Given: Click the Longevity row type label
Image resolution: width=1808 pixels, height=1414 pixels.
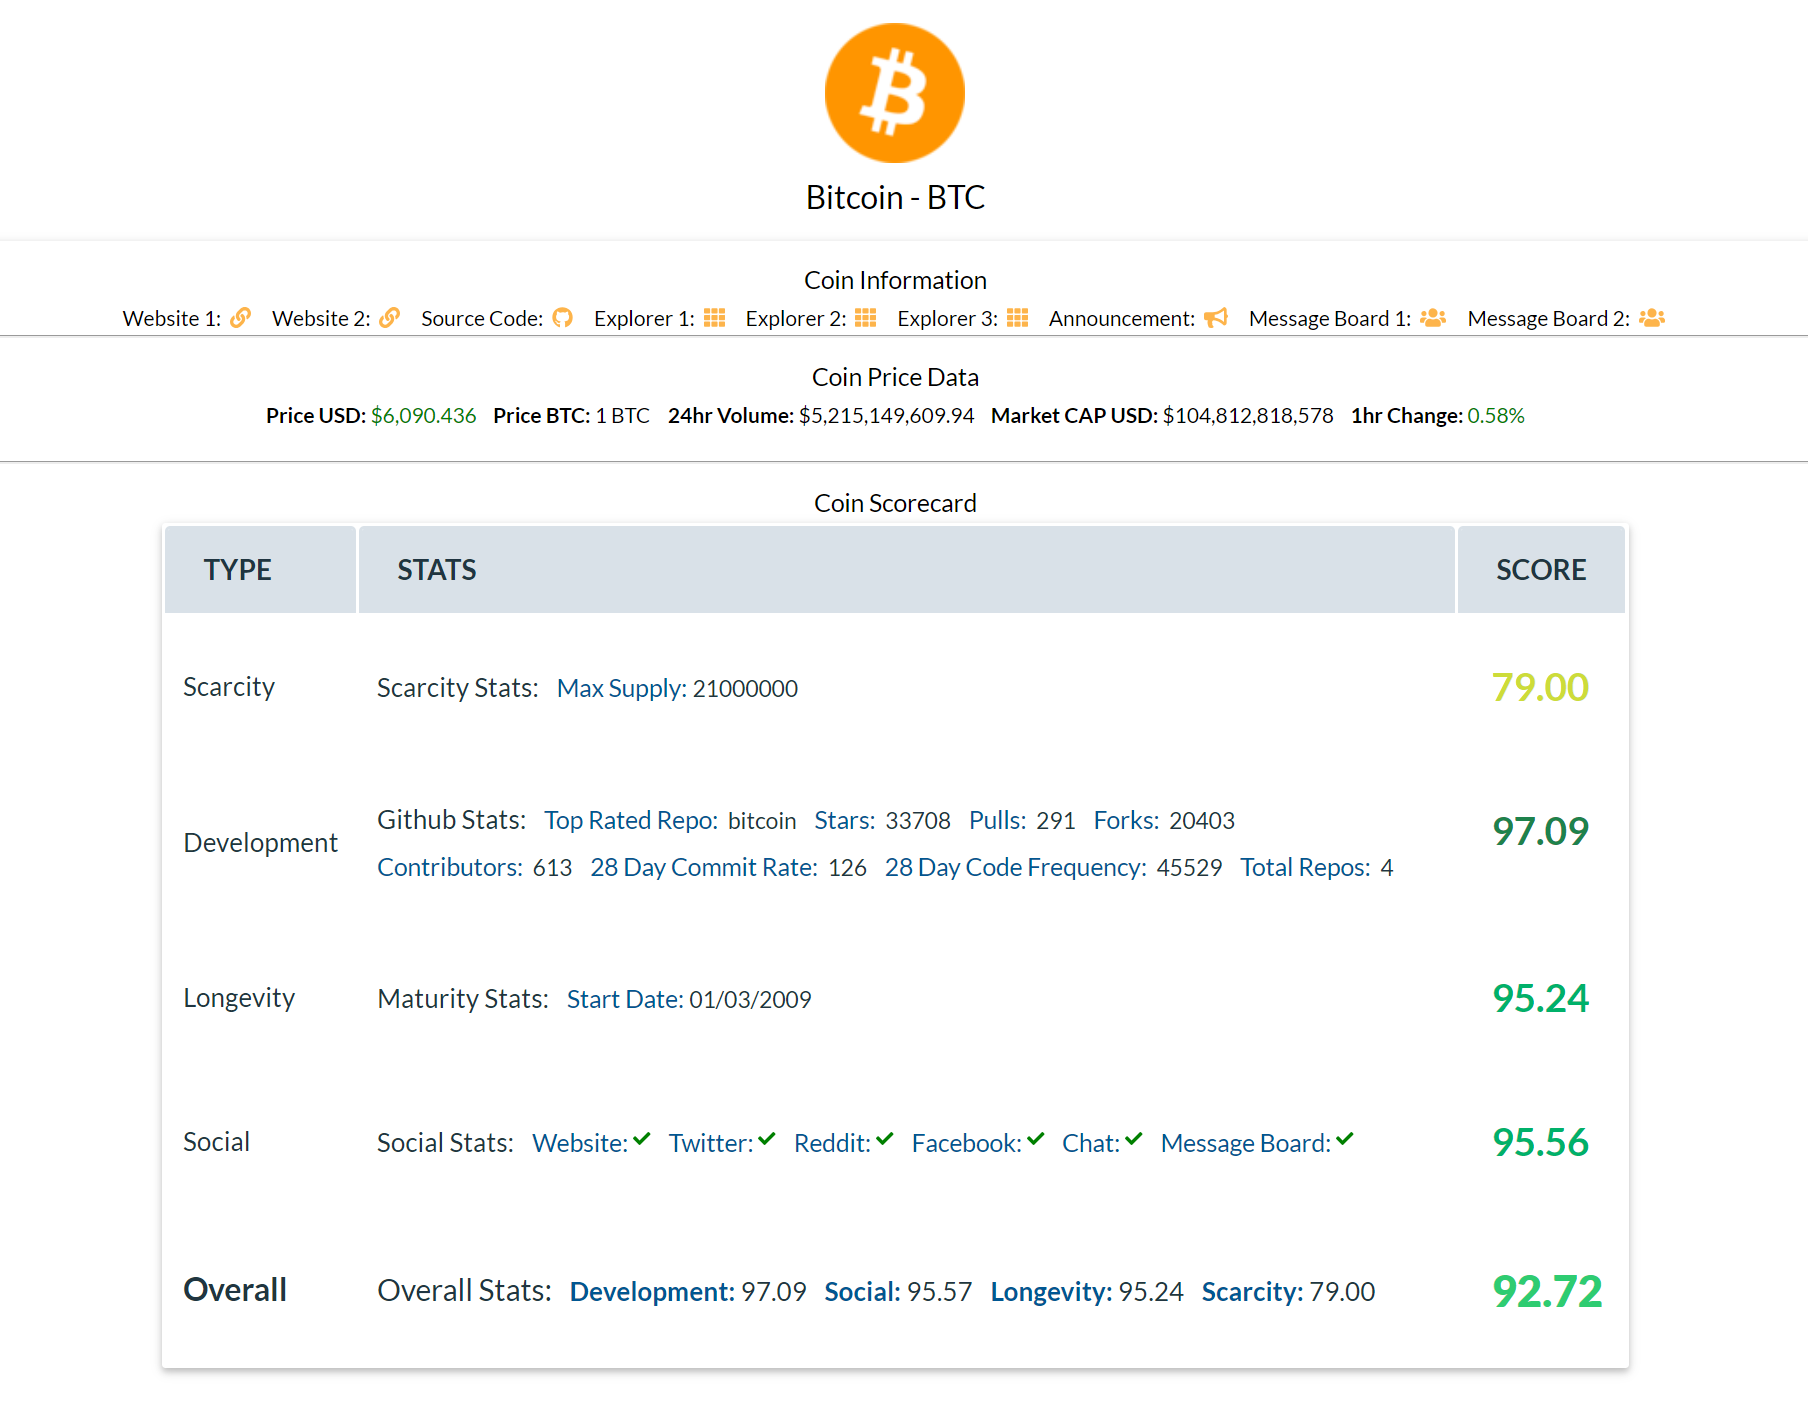Looking at the screenshot, I should click(x=239, y=998).
